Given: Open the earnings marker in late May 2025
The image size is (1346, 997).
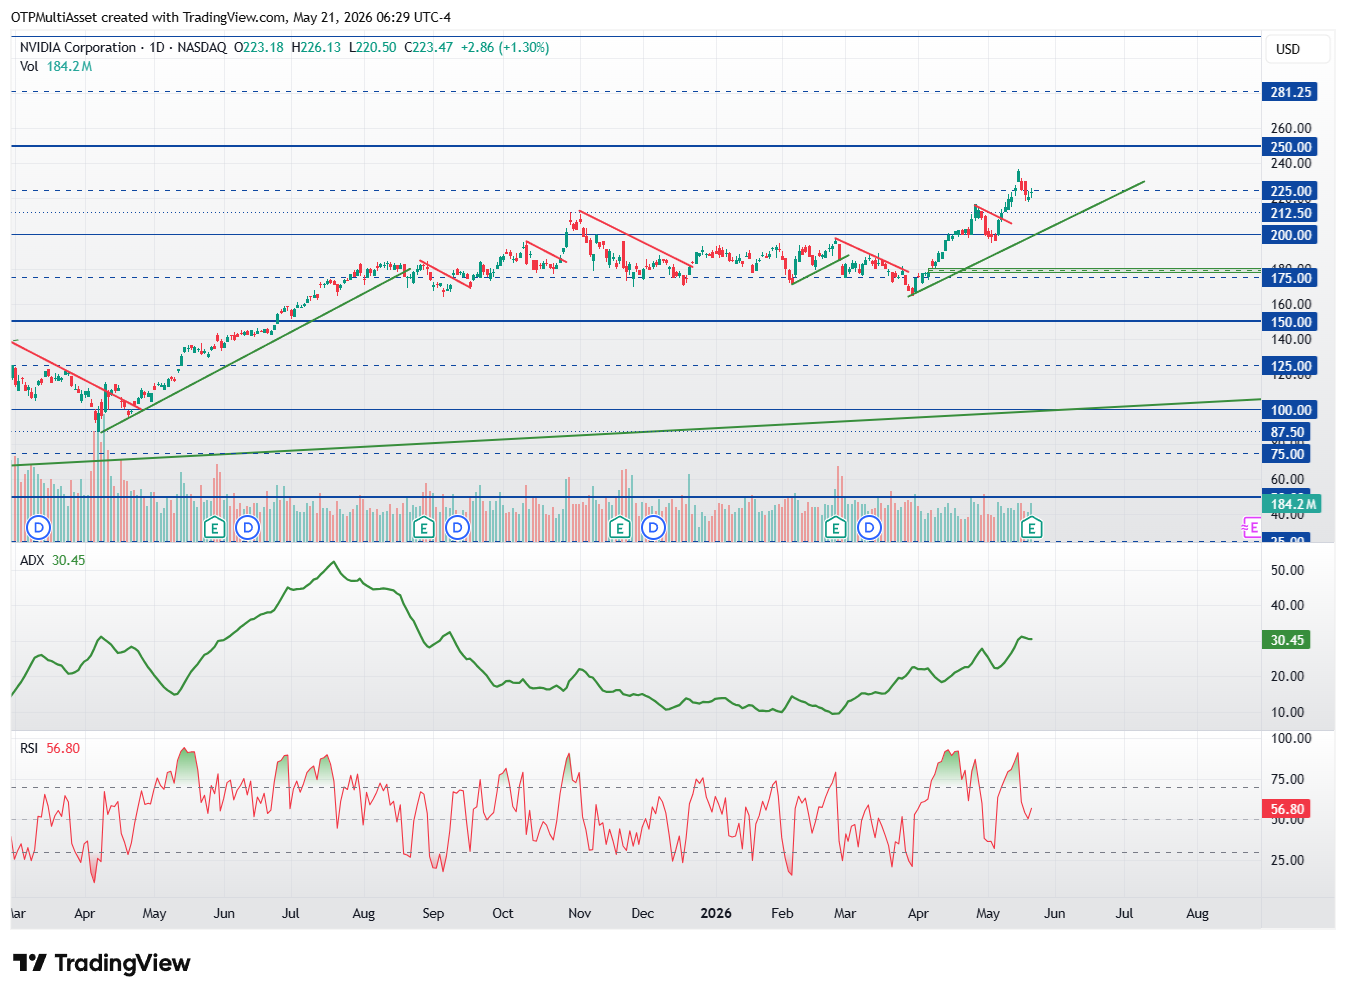Looking at the screenshot, I should tap(213, 527).
